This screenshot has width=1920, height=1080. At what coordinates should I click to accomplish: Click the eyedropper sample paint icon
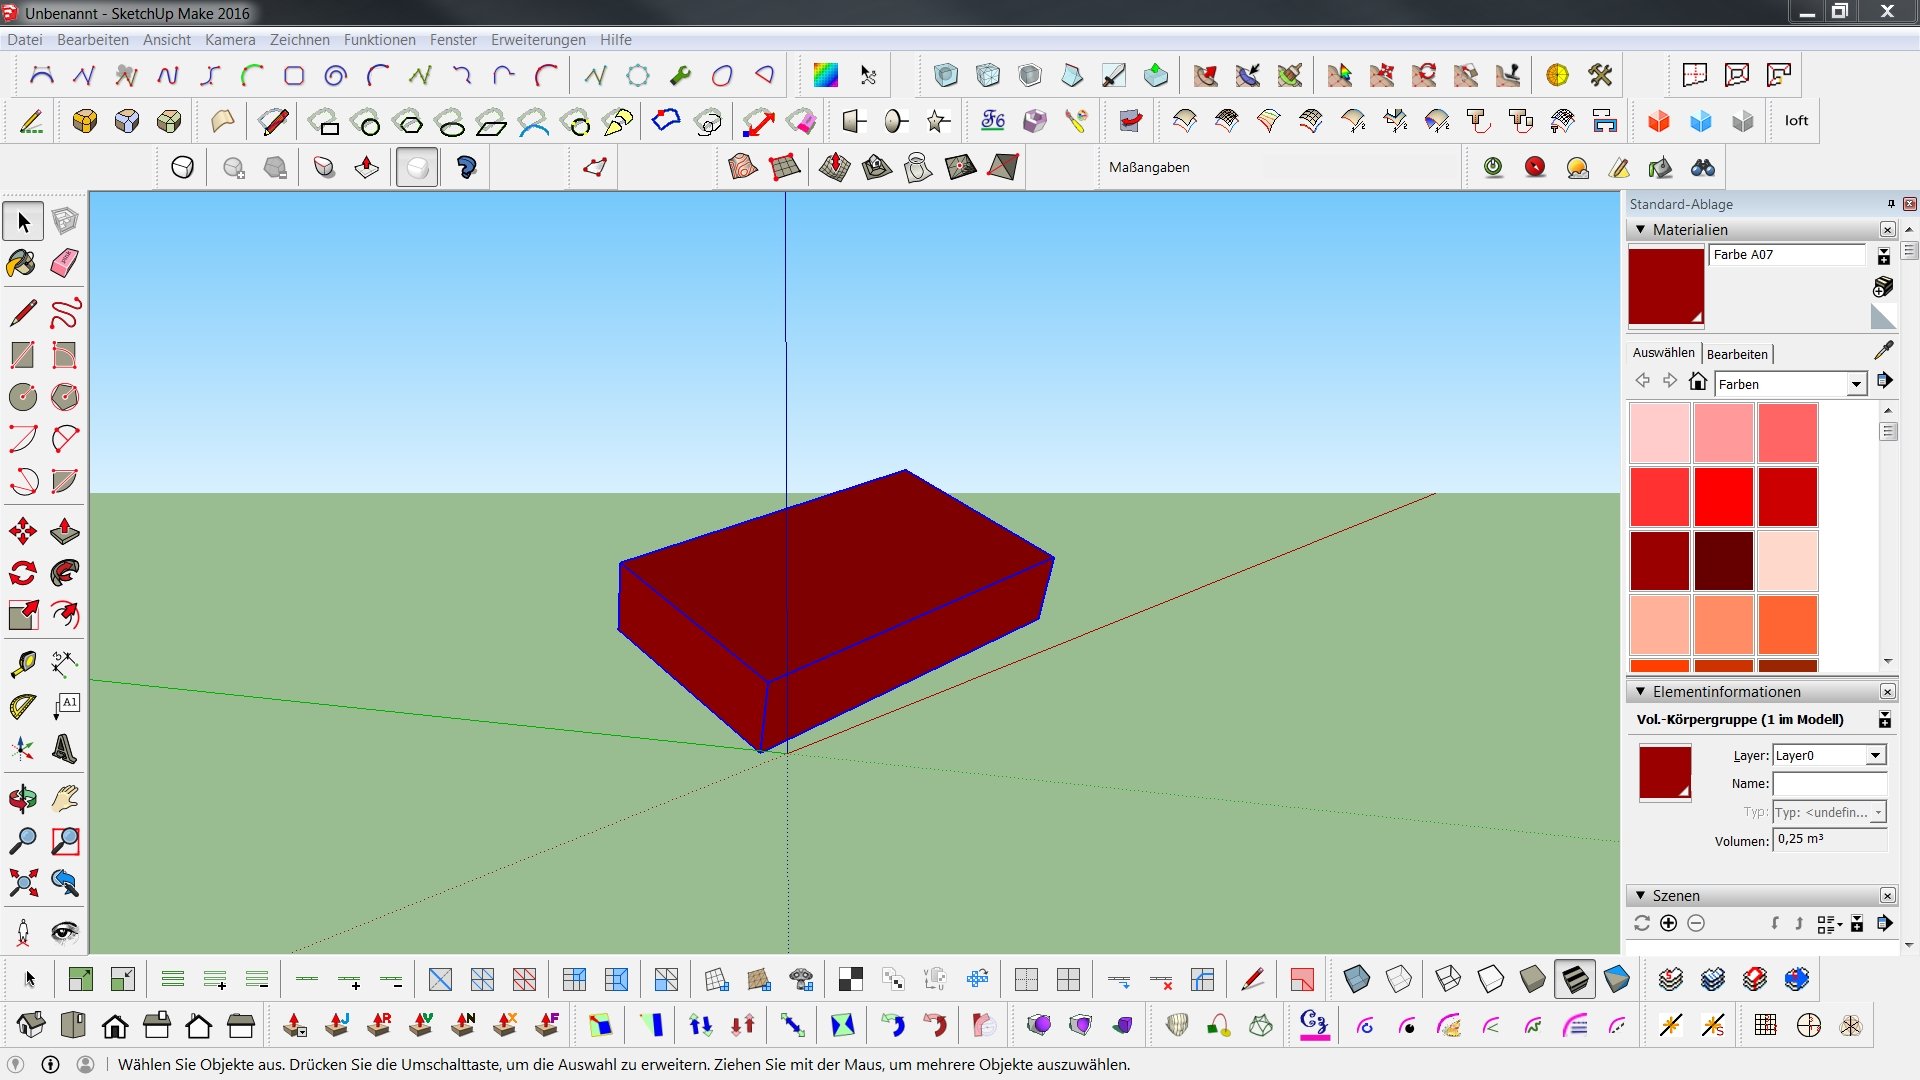1883,350
